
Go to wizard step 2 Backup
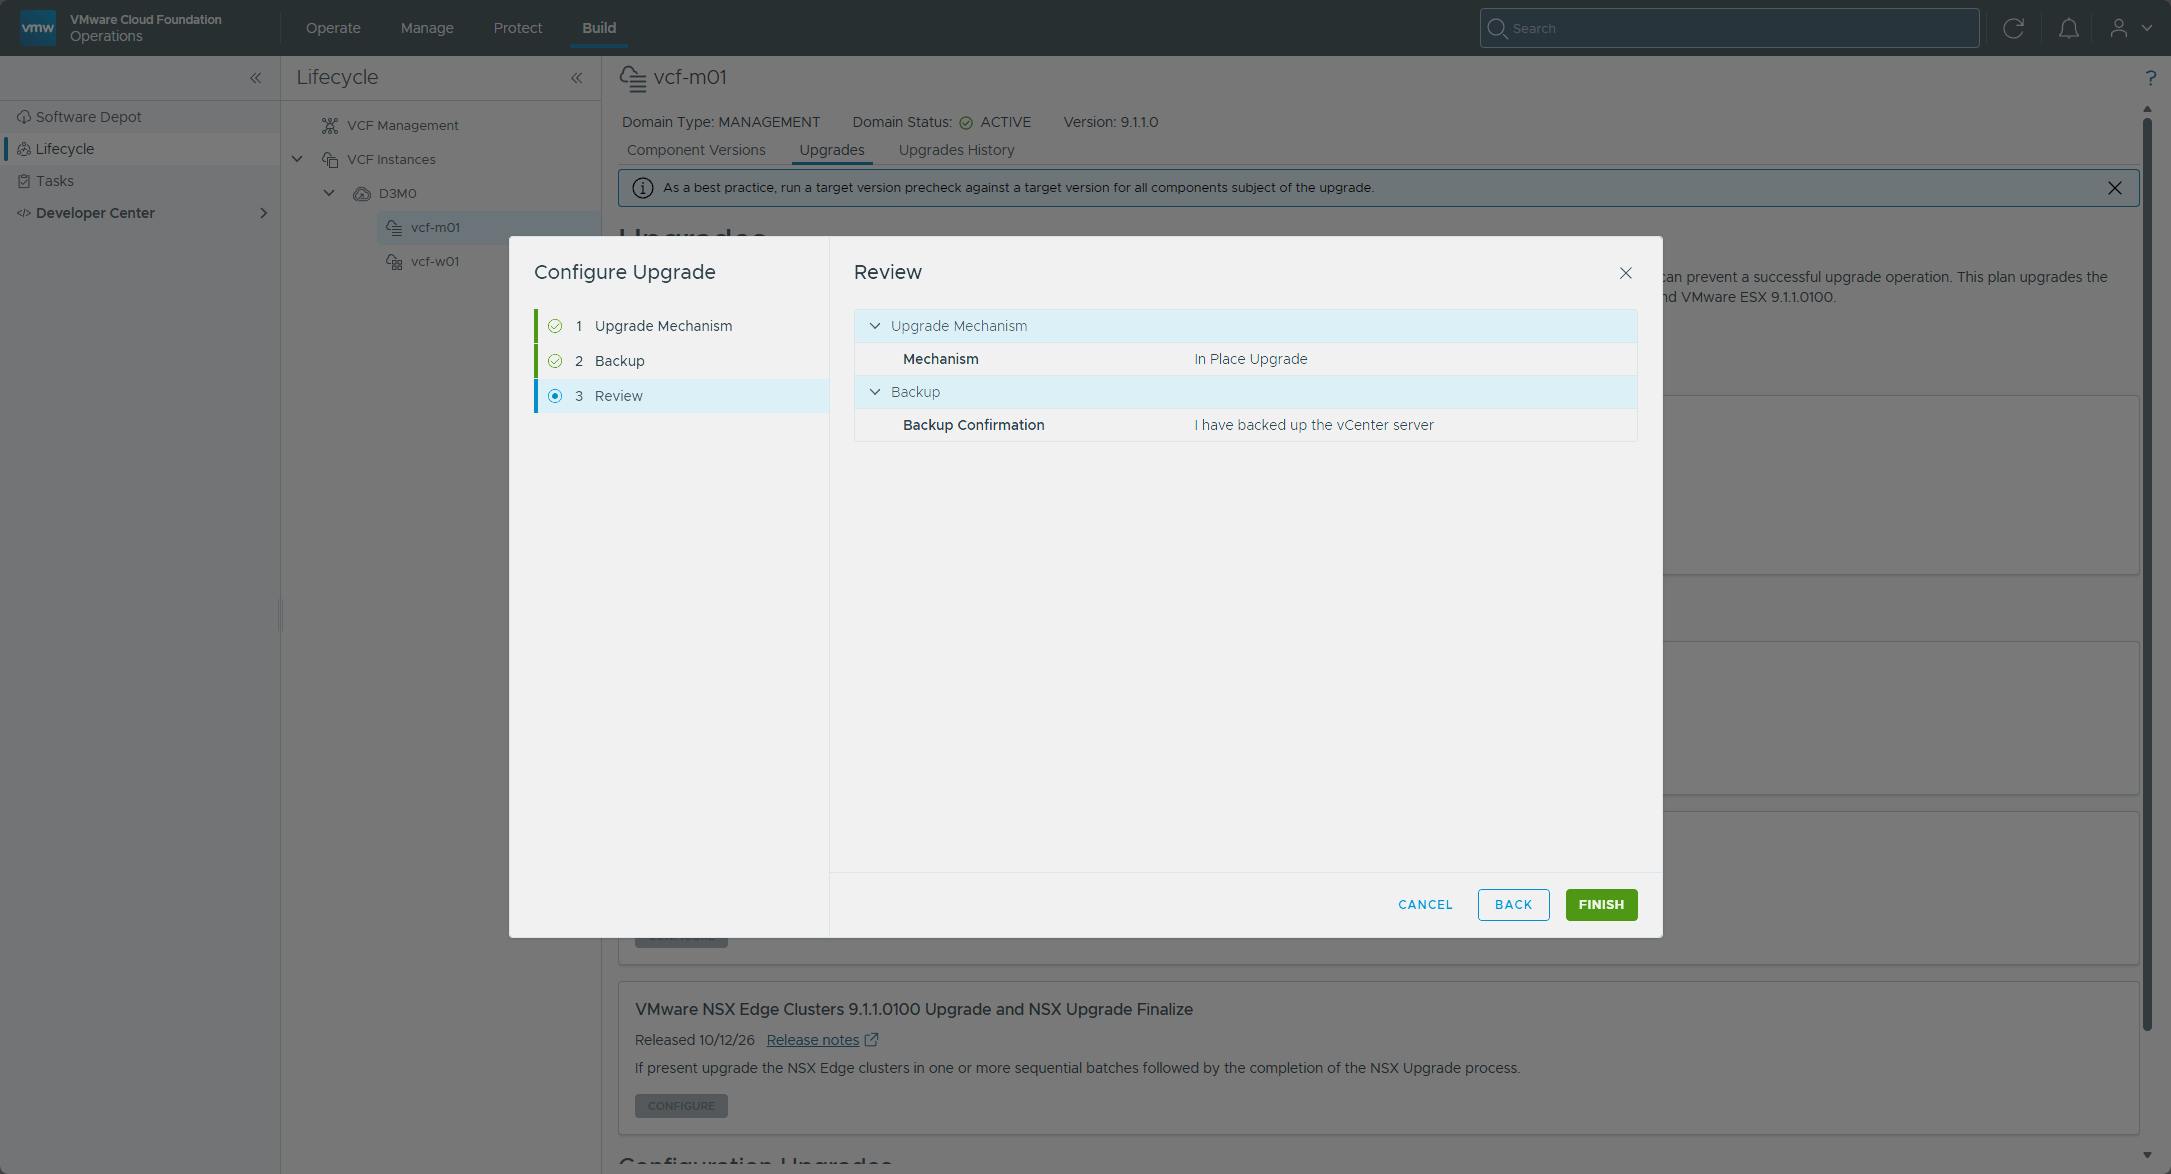click(681, 361)
